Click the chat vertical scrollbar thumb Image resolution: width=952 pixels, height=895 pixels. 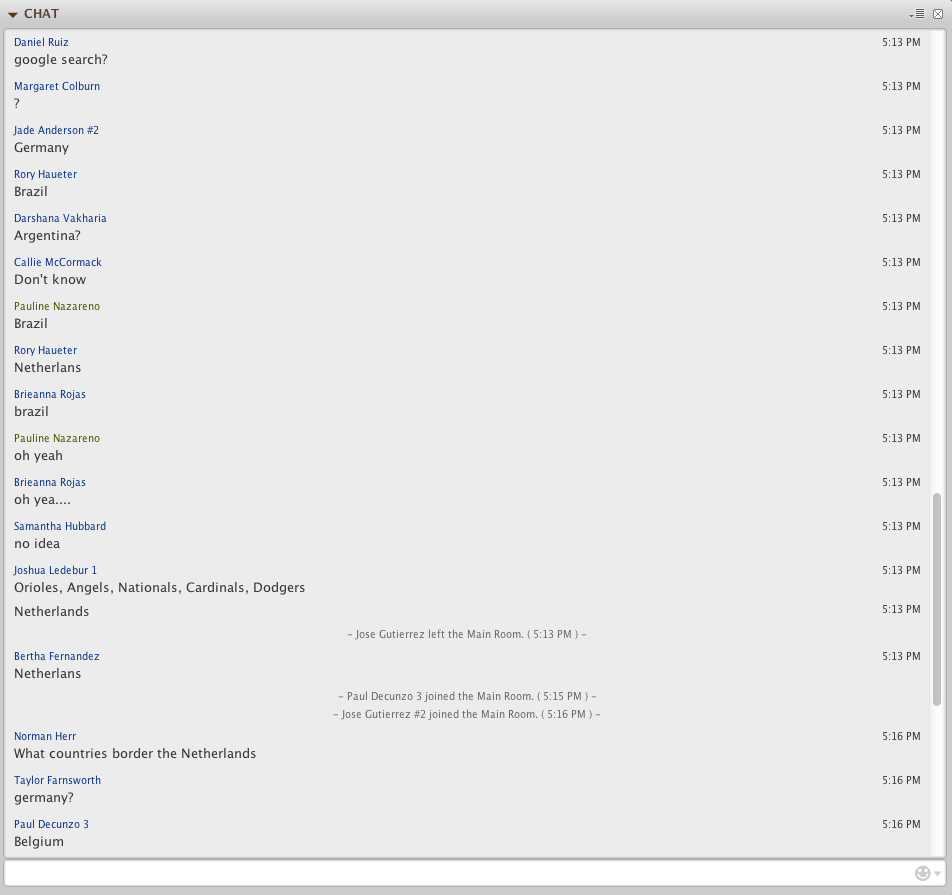937,599
